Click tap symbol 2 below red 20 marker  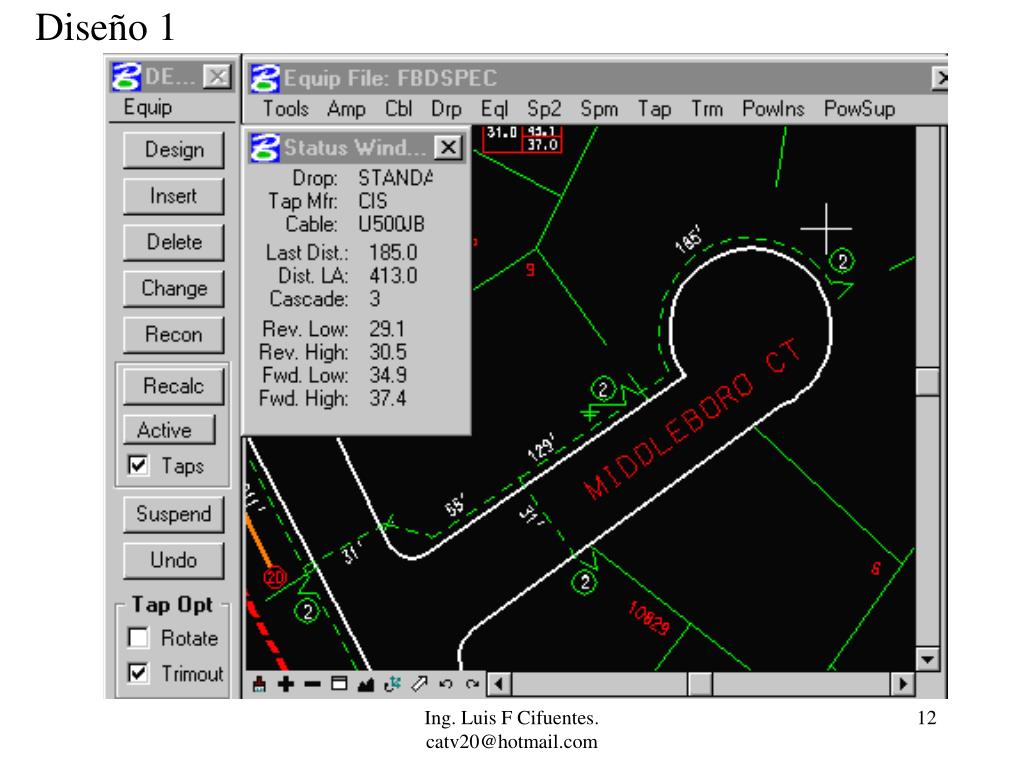coord(306,611)
